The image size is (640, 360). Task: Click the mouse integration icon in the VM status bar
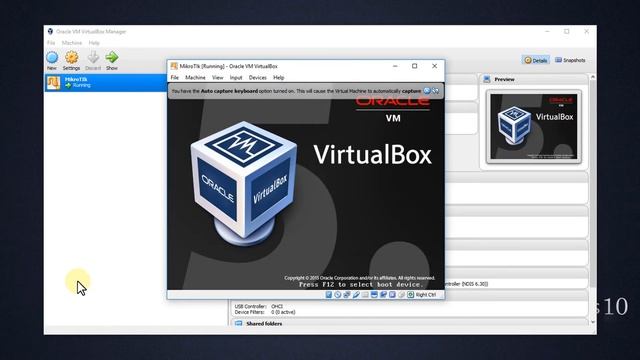click(x=401, y=294)
